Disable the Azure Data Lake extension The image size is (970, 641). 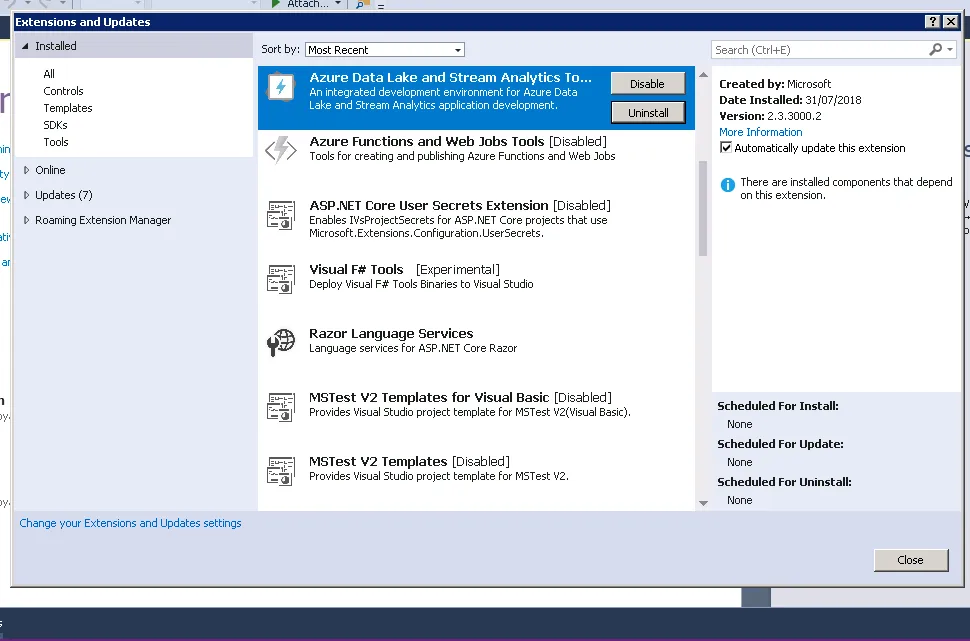pos(647,84)
